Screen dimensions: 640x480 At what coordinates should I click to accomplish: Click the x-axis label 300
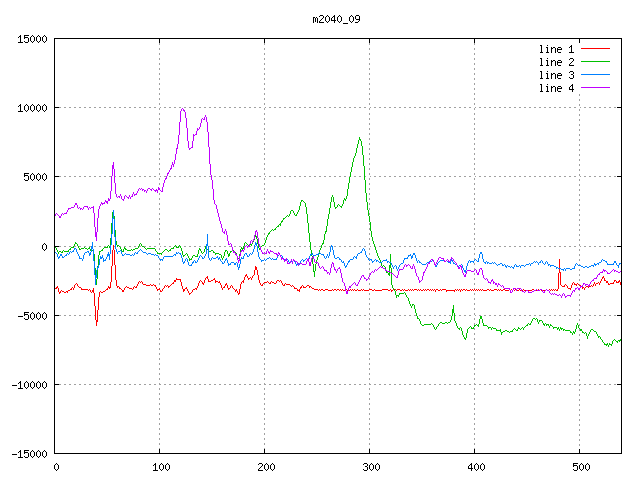click(x=371, y=467)
